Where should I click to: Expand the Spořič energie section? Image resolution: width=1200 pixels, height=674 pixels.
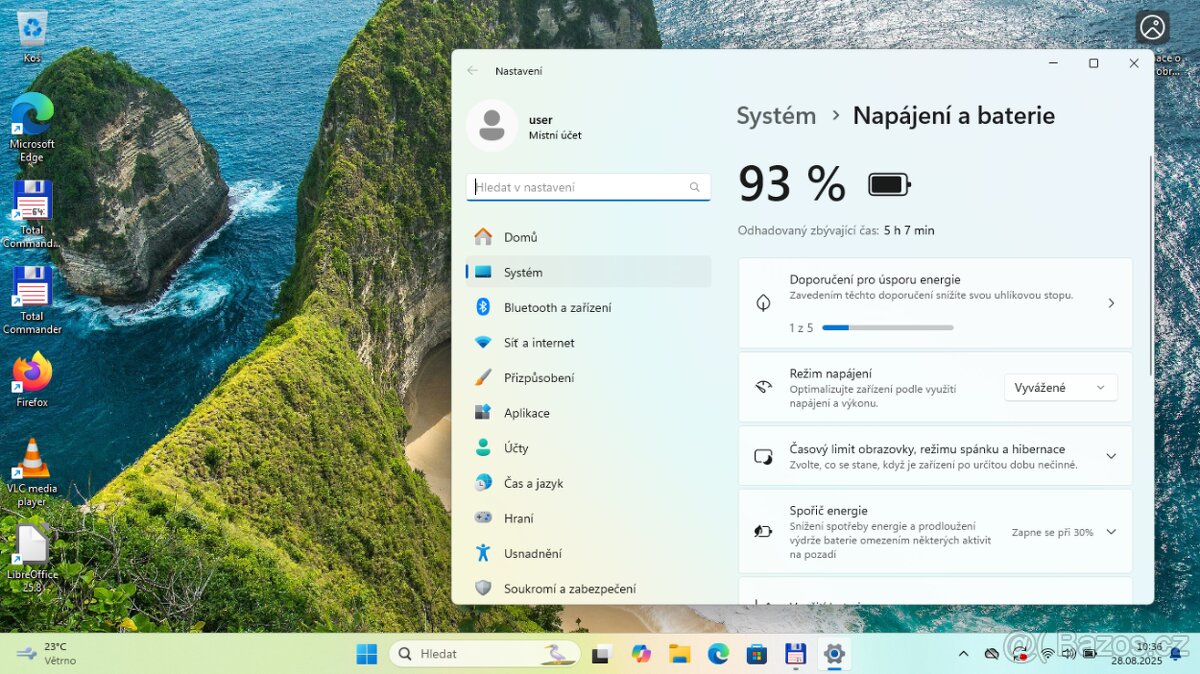(1110, 532)
